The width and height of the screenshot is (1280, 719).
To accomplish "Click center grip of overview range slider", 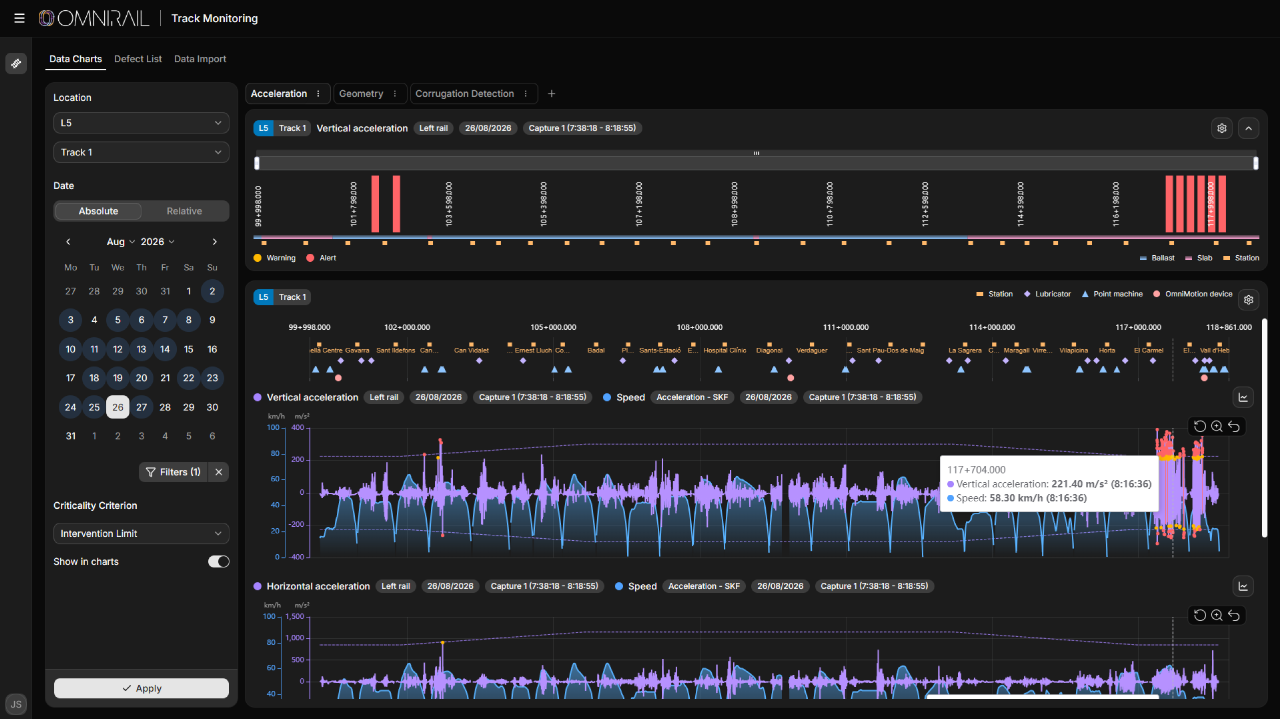I will [x=756, y=153].
